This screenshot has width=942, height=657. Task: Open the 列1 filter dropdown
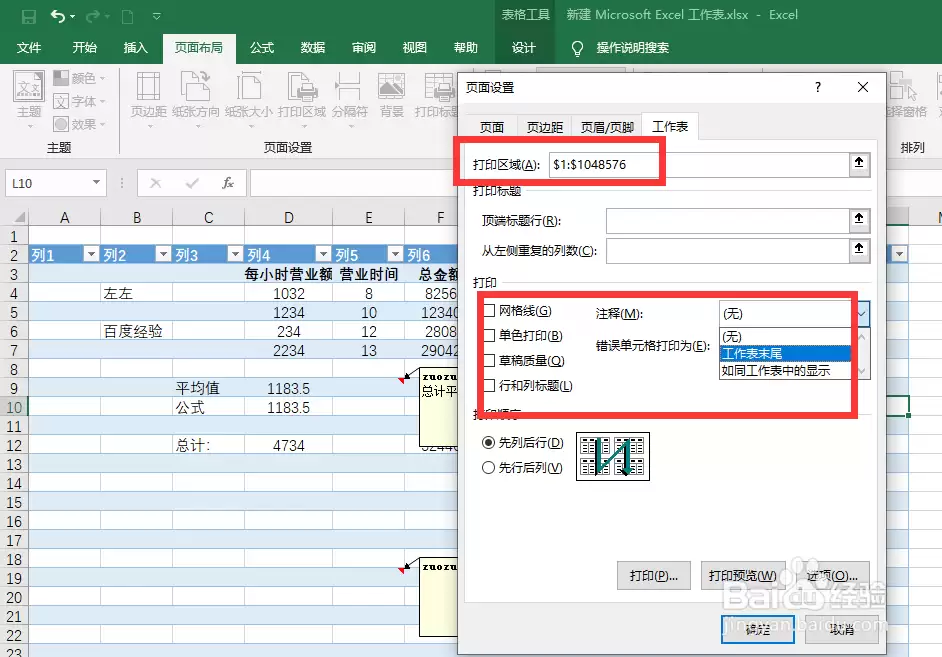point(91,254)
